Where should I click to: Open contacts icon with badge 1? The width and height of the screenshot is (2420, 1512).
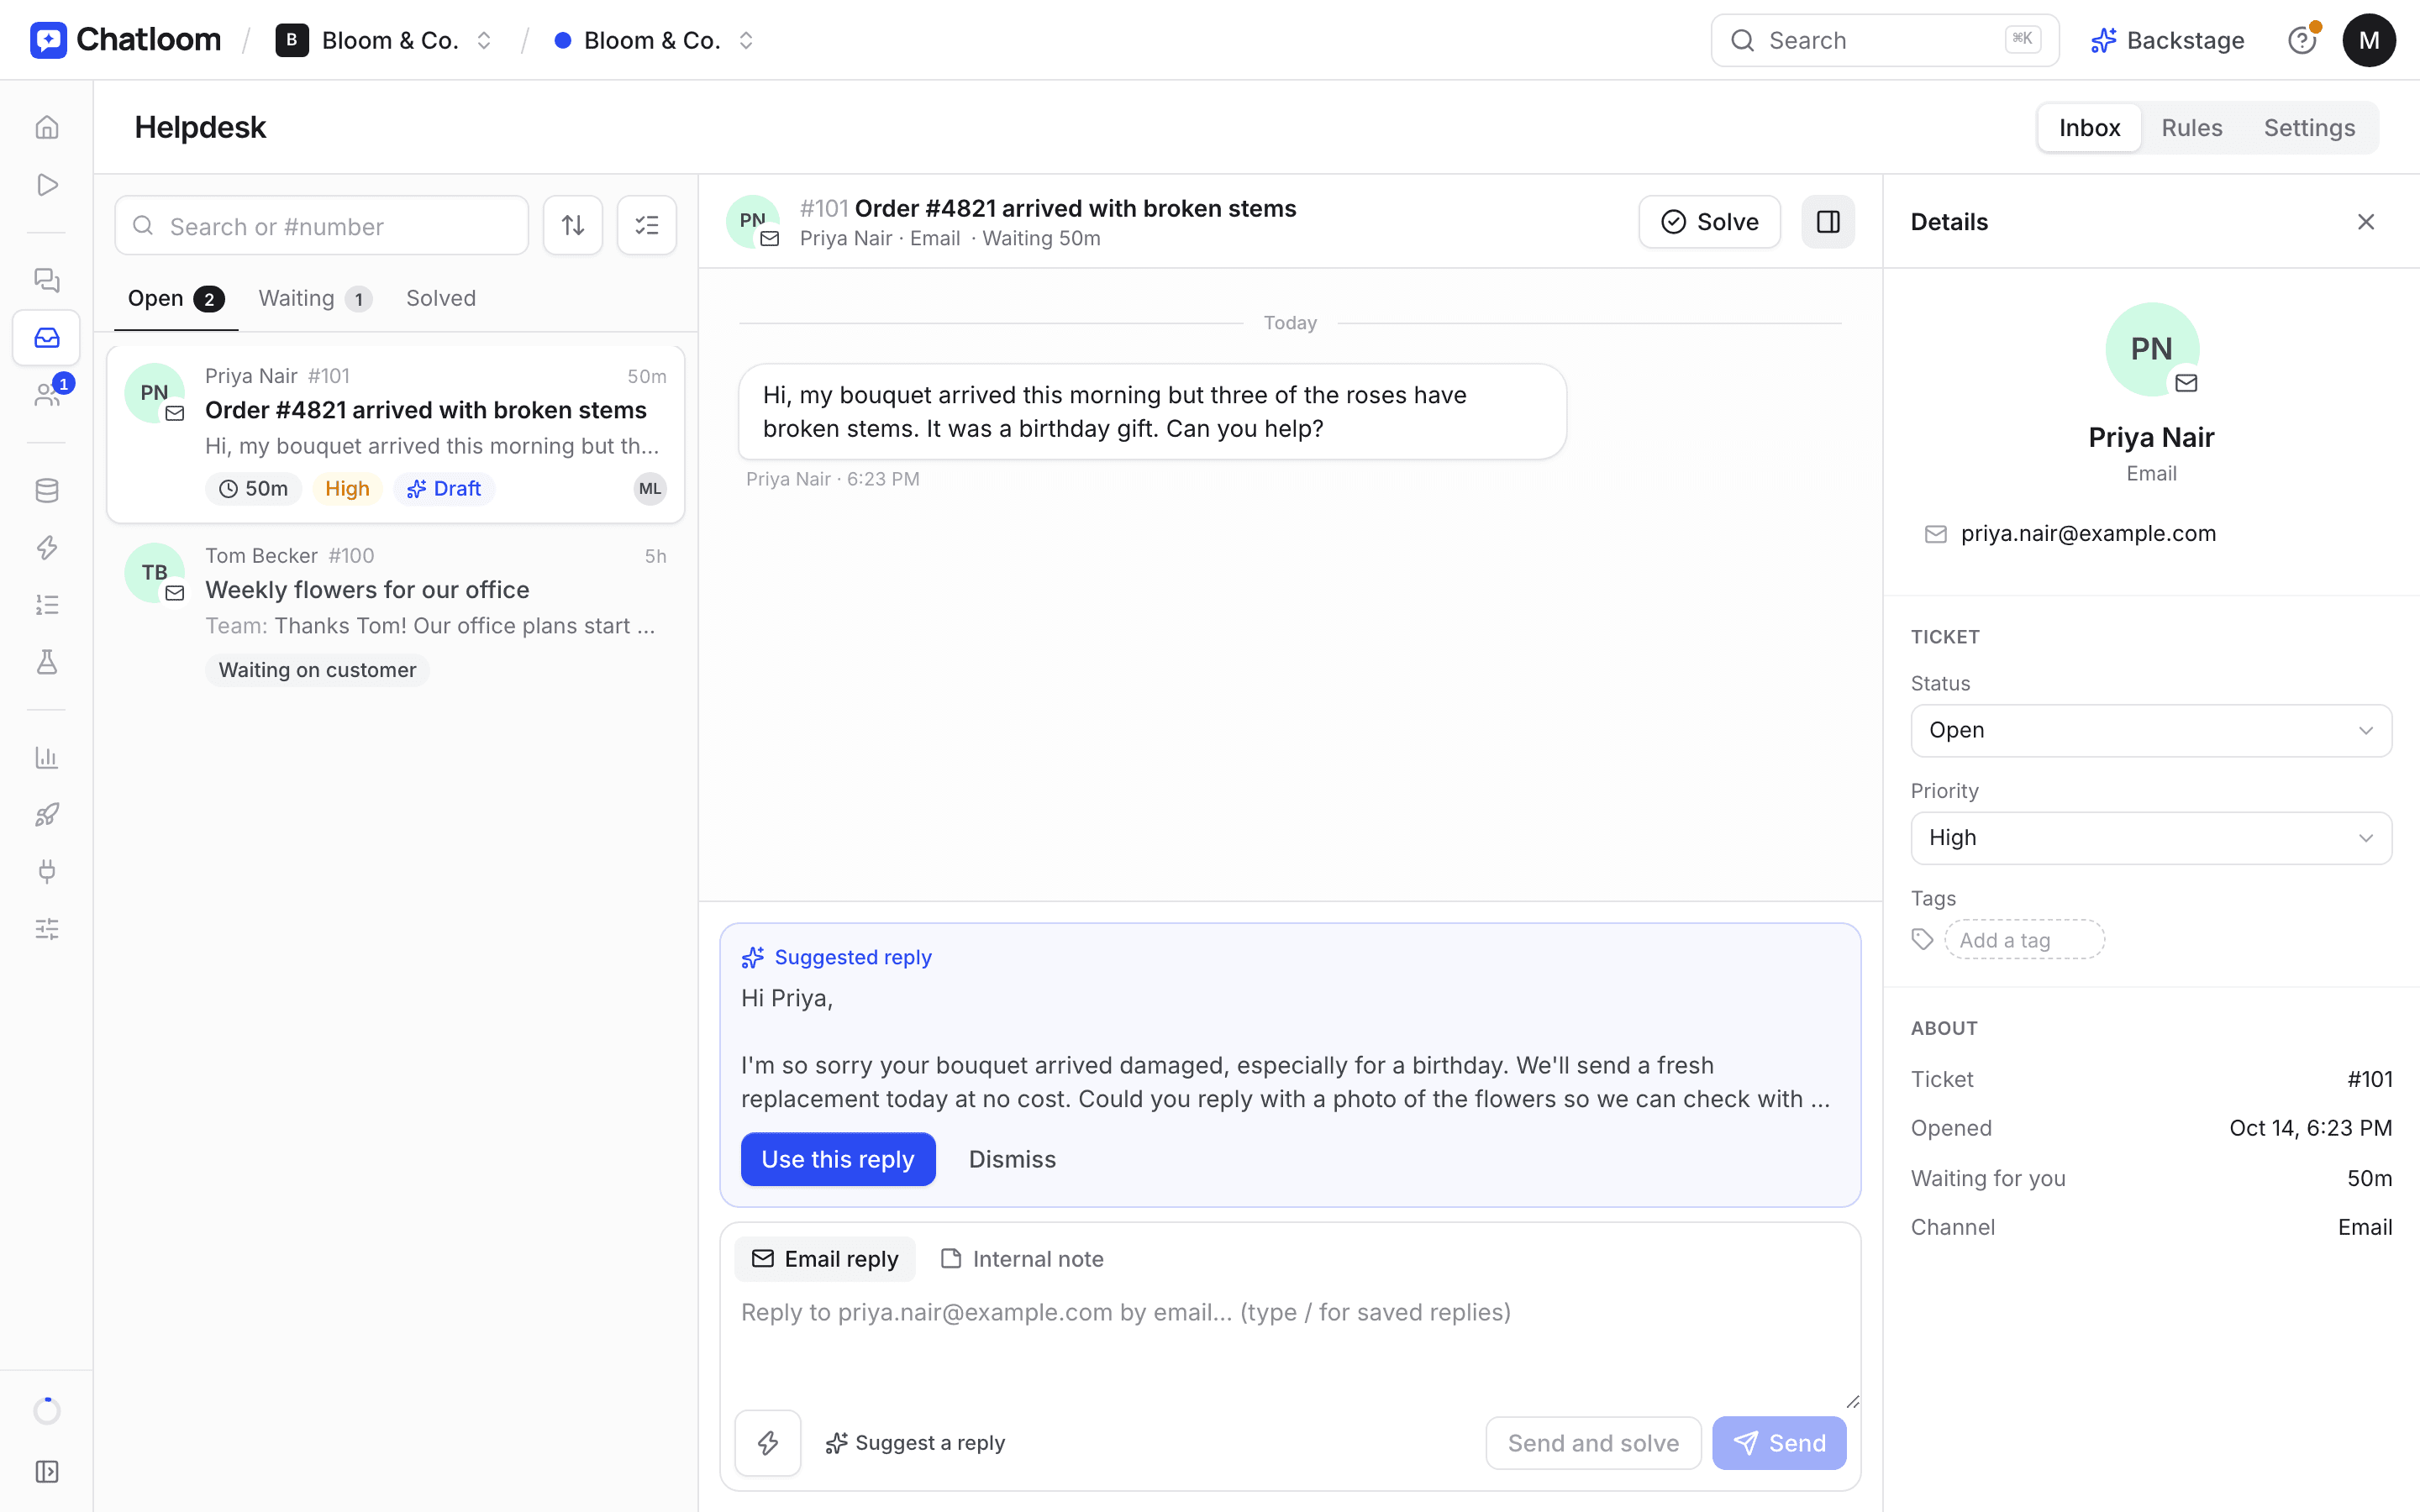(46, 395)
